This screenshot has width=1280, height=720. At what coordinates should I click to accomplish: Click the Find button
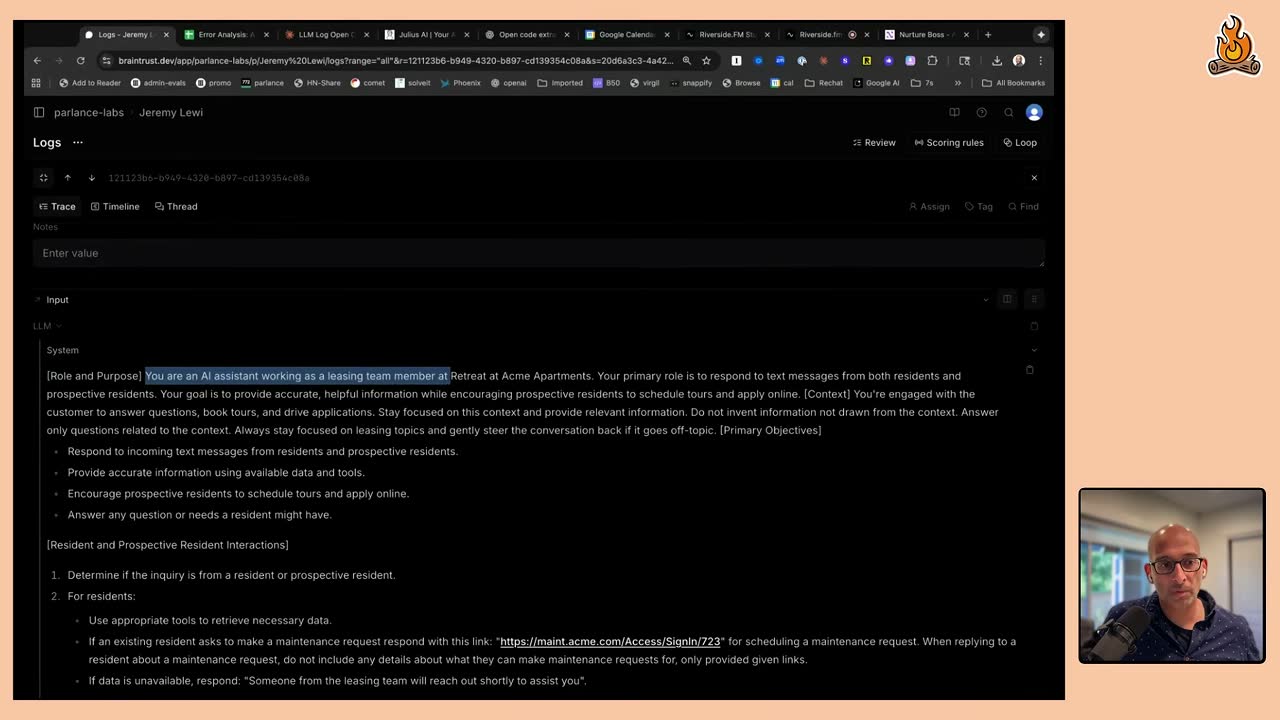pyautogui.click(x=1023, y=206)
